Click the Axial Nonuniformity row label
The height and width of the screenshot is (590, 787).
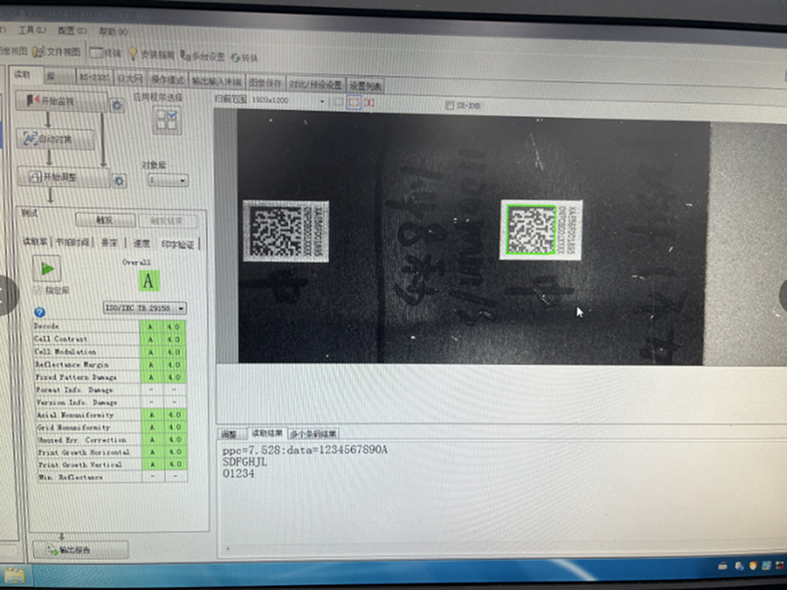(x=75, y=415)
